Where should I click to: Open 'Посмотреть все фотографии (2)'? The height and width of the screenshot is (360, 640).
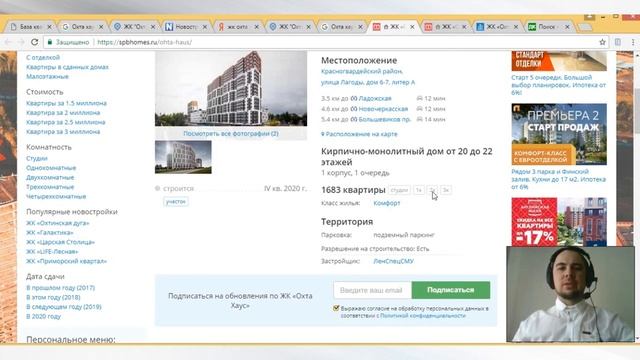(x=231, y=133)
